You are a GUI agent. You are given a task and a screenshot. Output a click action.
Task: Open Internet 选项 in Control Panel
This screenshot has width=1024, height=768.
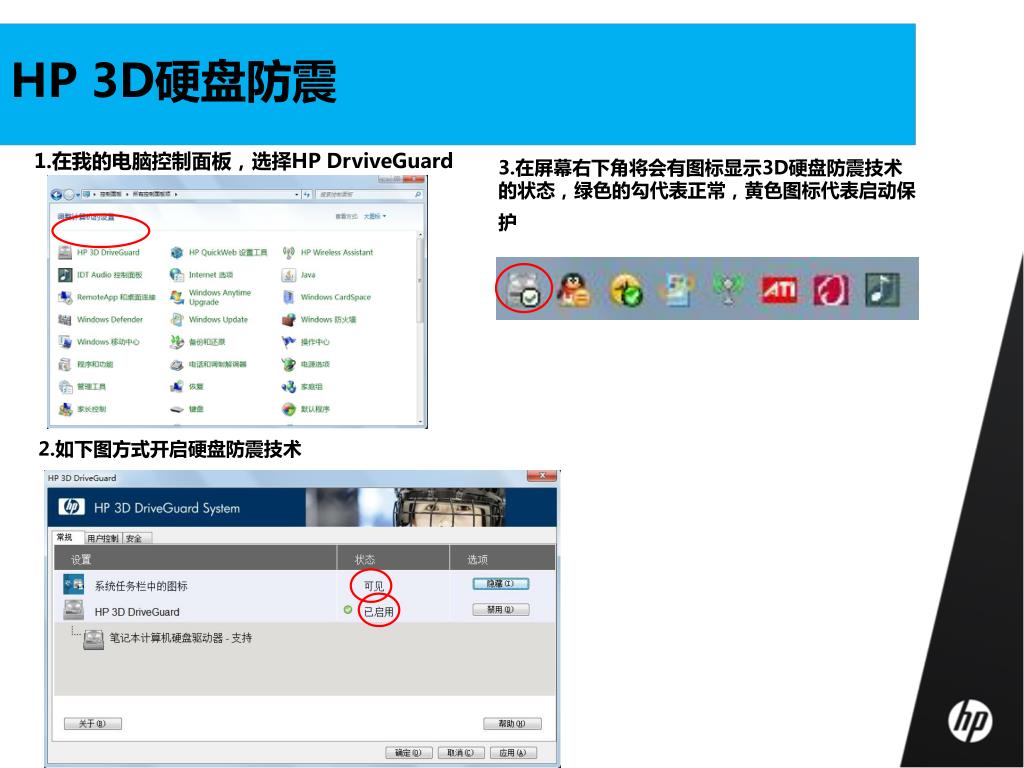click(x=201, y=275)
